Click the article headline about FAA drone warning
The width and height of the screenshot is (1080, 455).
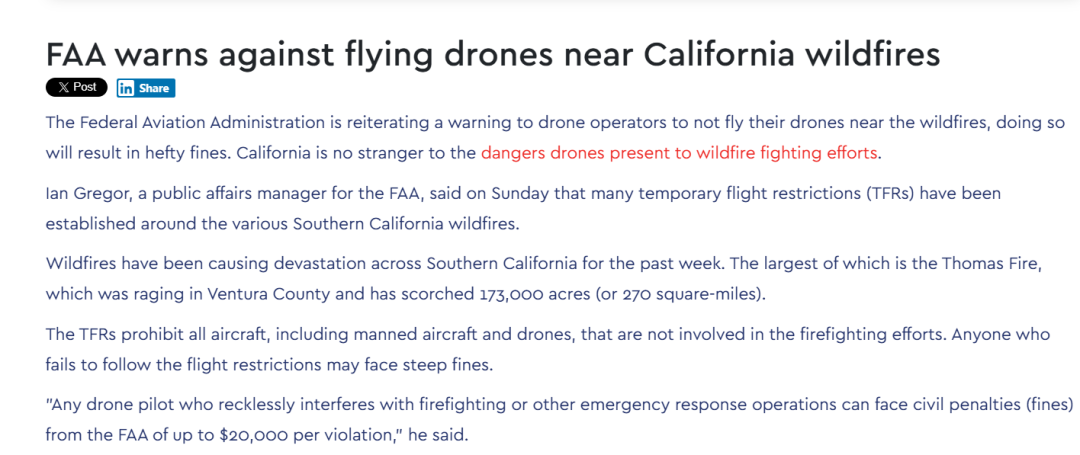(x=492, y=55)
